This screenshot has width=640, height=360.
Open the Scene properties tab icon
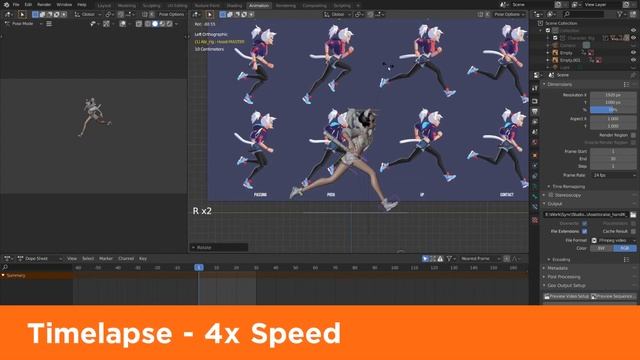pyautogui.click(x=535, y=132)
